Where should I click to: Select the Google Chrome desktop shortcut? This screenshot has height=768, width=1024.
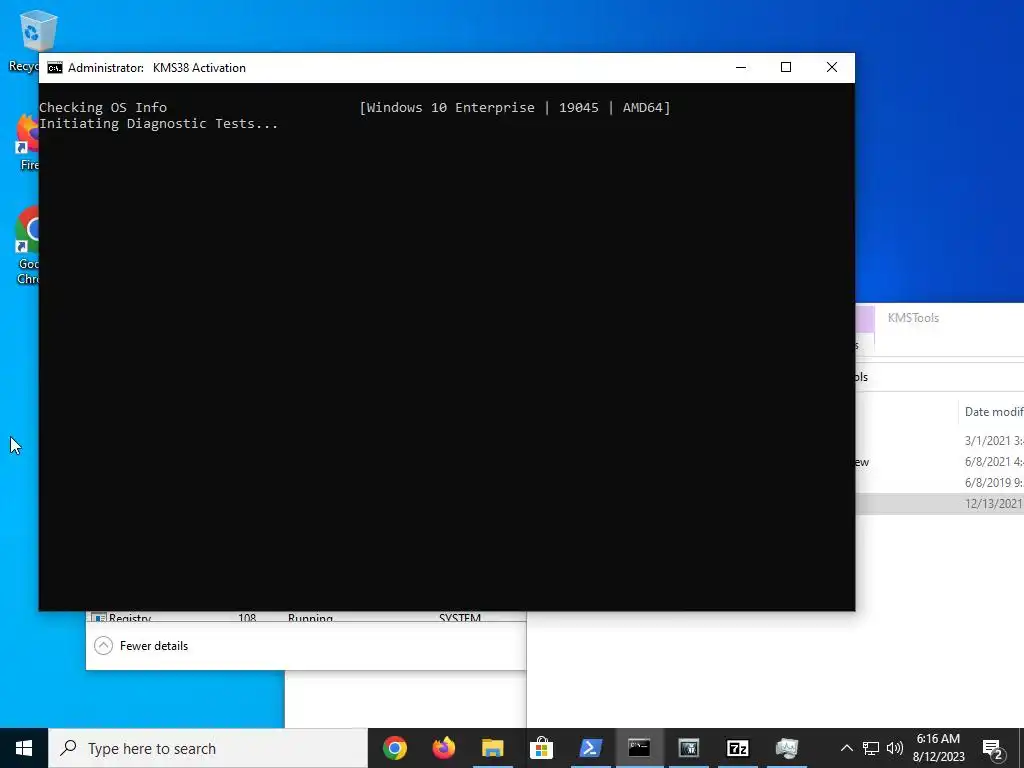click(26, 246)
